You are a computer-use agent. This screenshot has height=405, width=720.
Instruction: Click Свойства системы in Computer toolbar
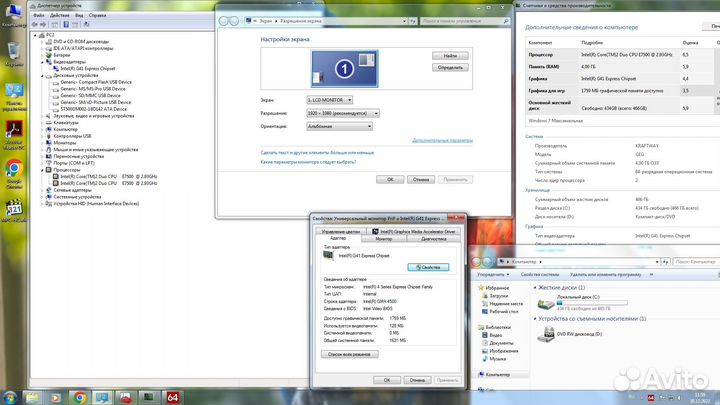coord(540,275)
